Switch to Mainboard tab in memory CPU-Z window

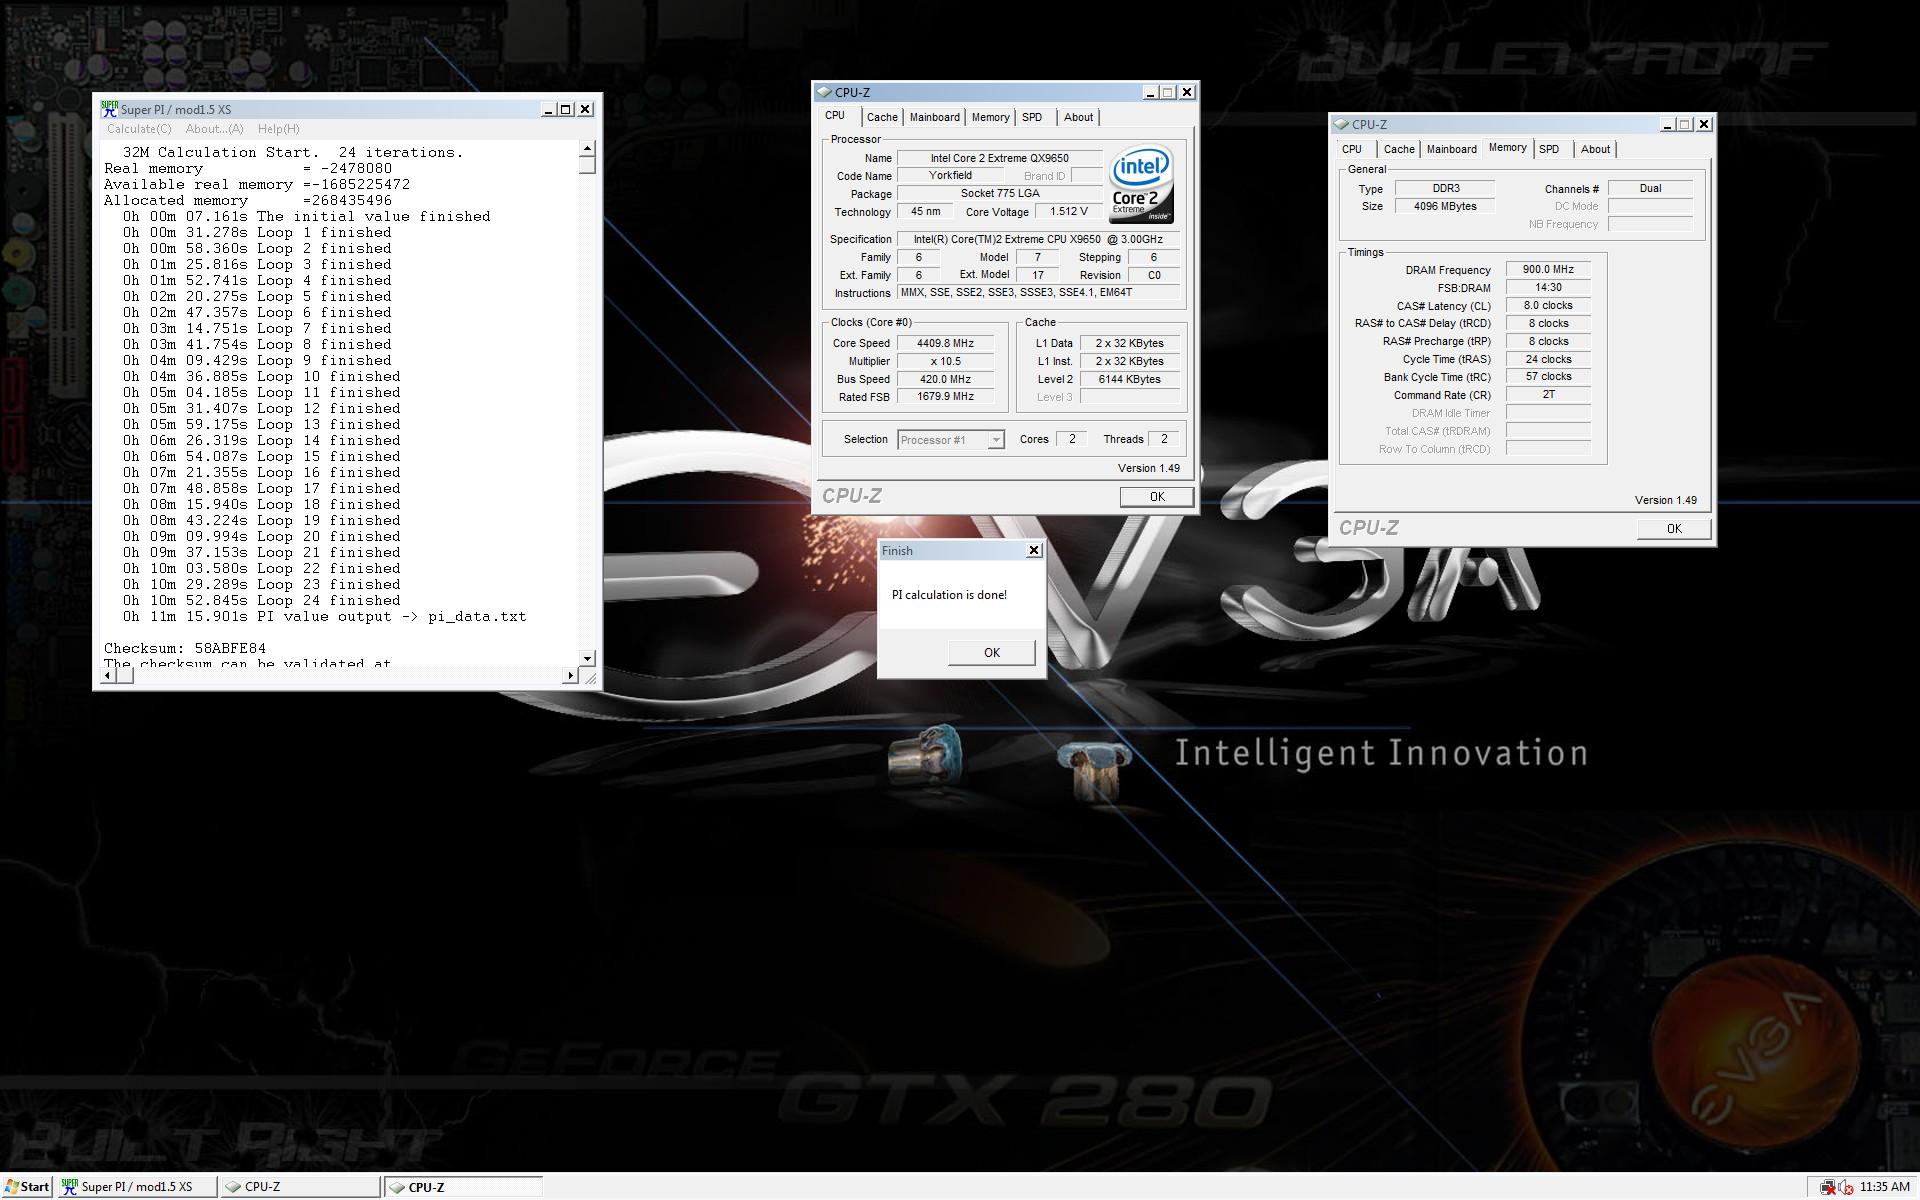[1451, 149]
